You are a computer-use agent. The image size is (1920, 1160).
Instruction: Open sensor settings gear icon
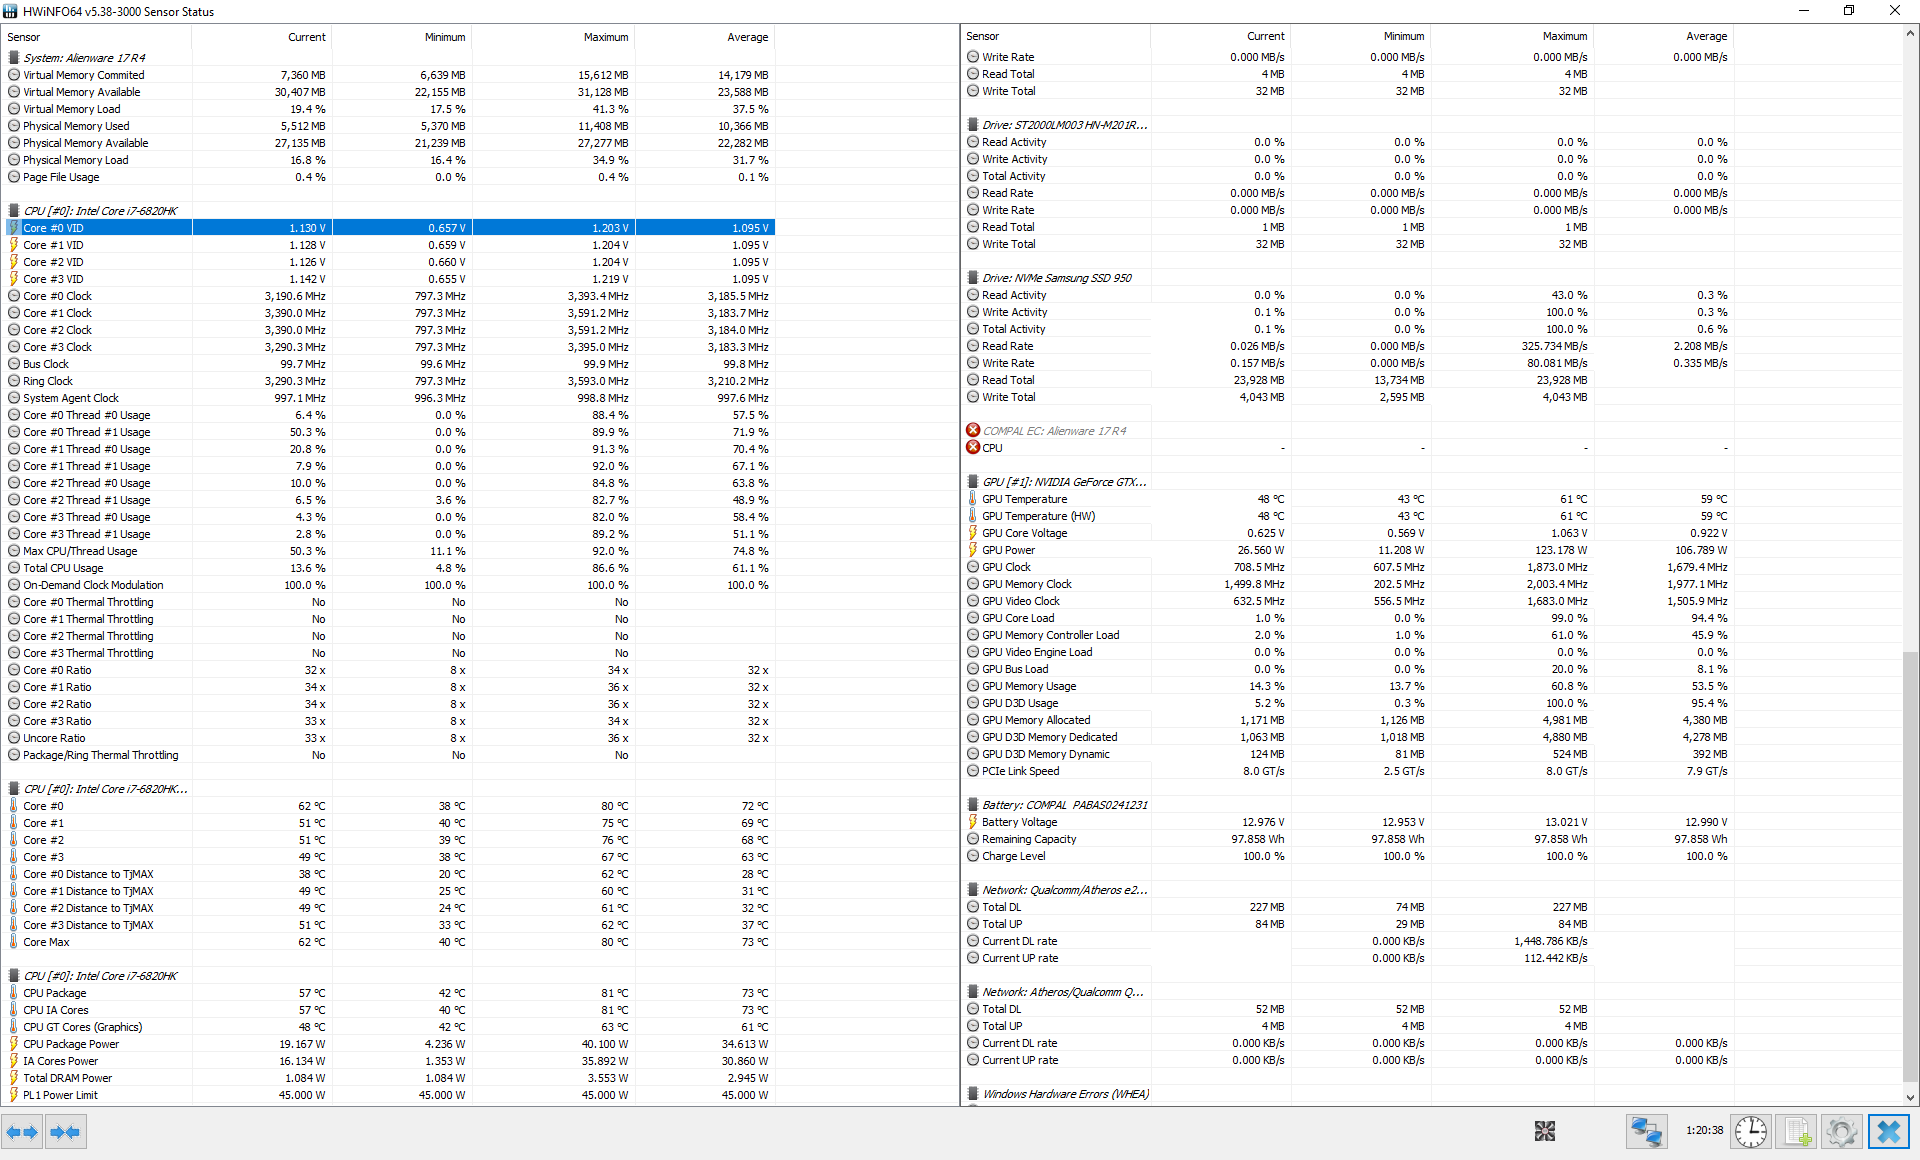(1841, 1131)
